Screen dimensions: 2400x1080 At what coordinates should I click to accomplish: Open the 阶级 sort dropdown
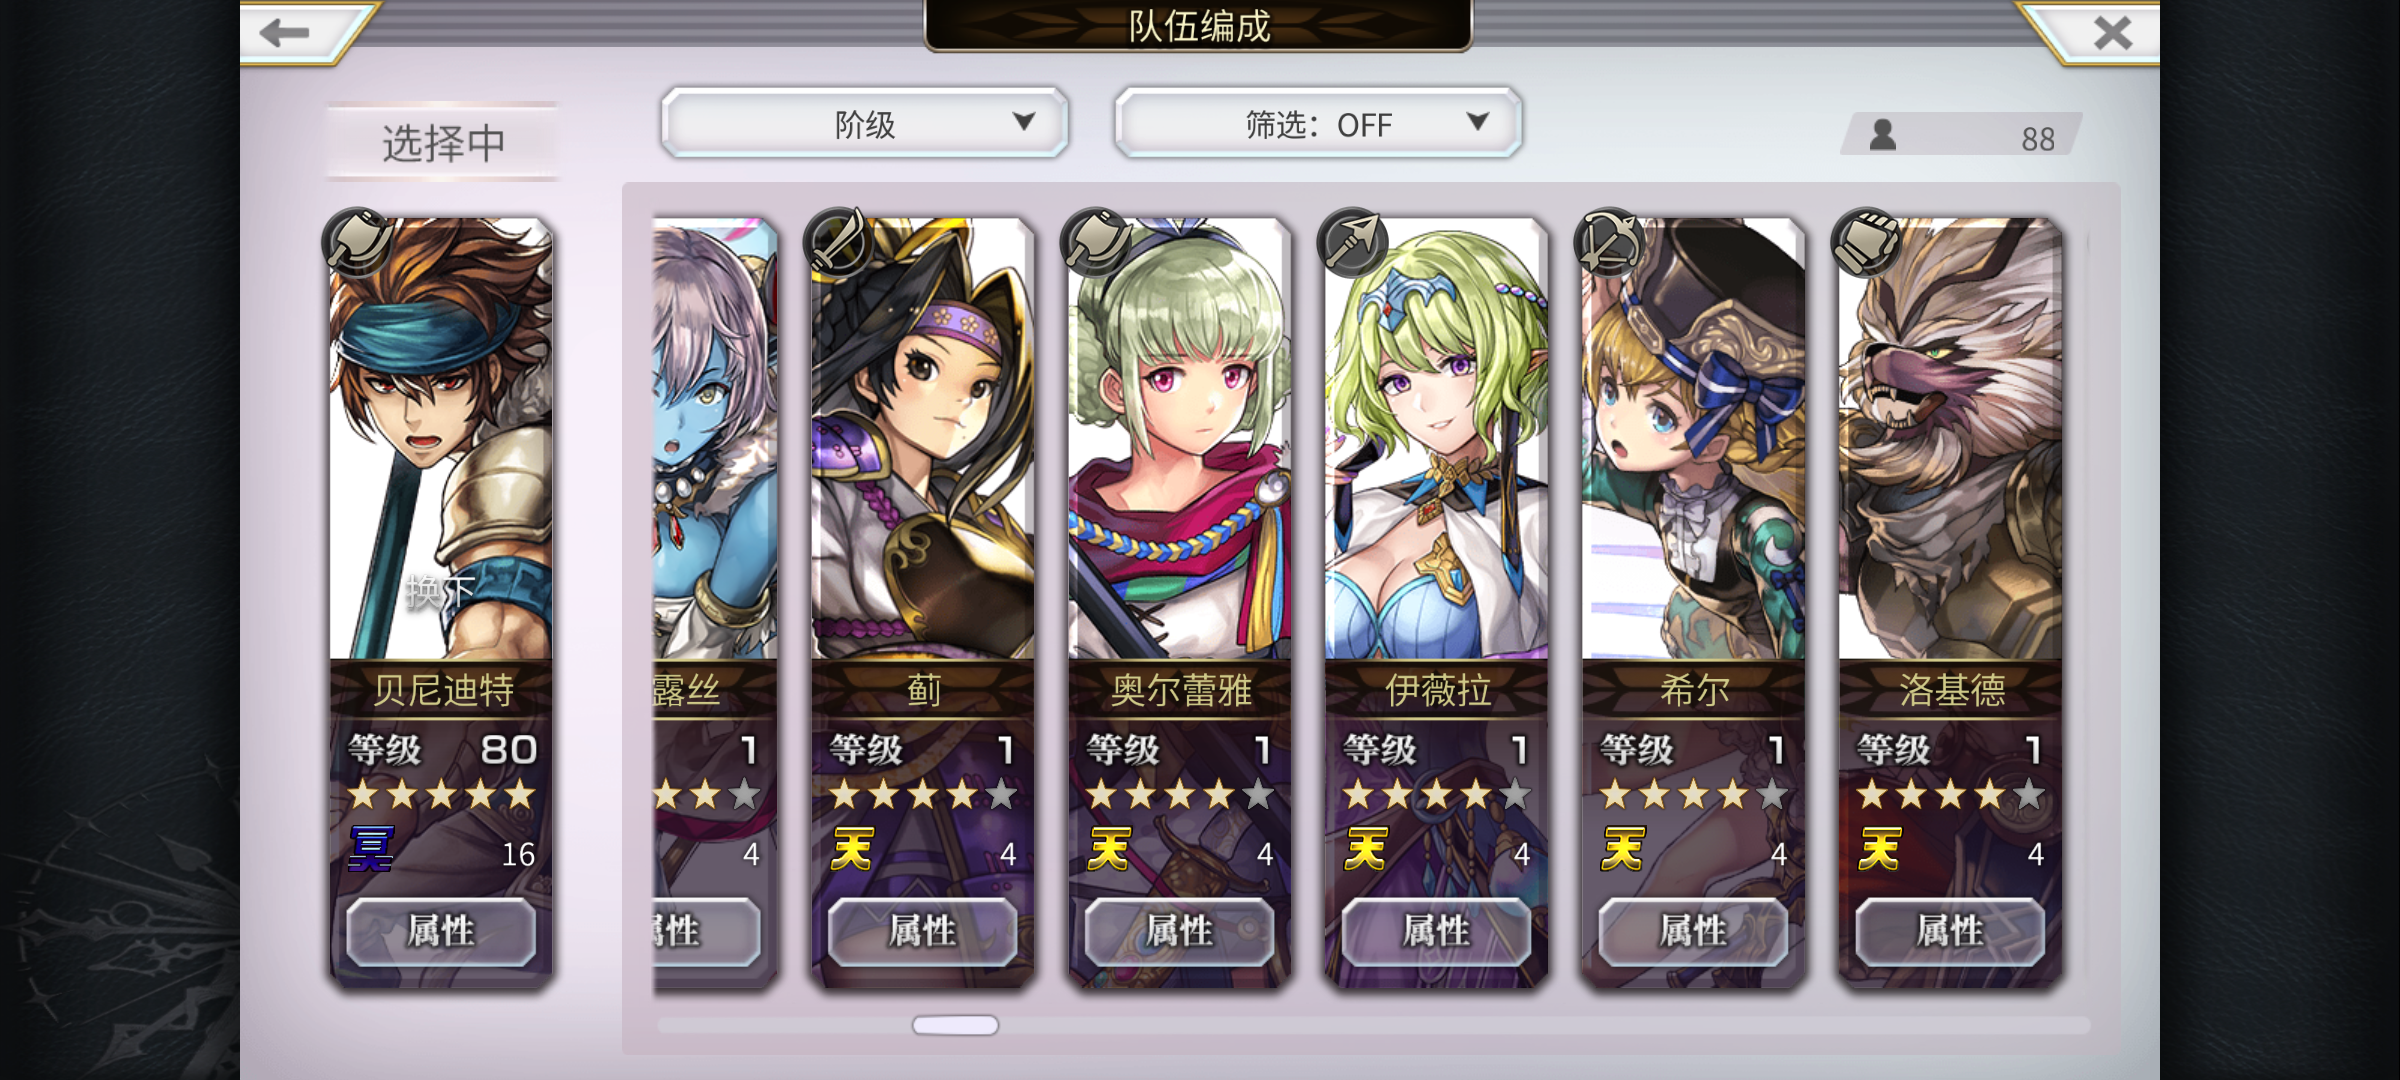click(x=865, y=123)
